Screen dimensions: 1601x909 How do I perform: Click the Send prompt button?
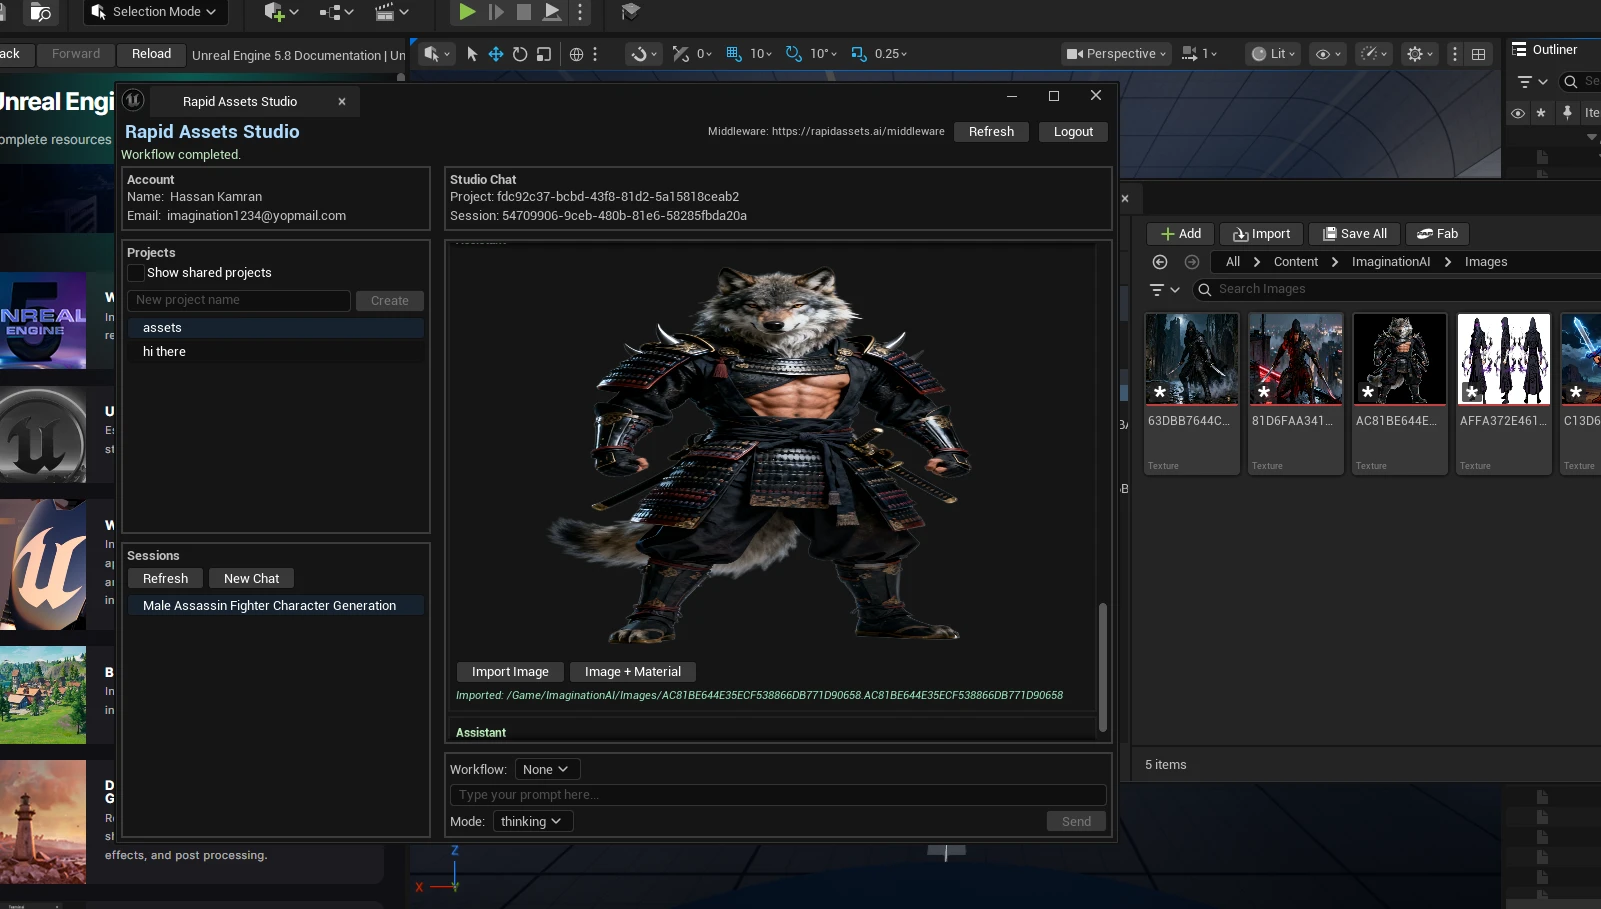1076,822
